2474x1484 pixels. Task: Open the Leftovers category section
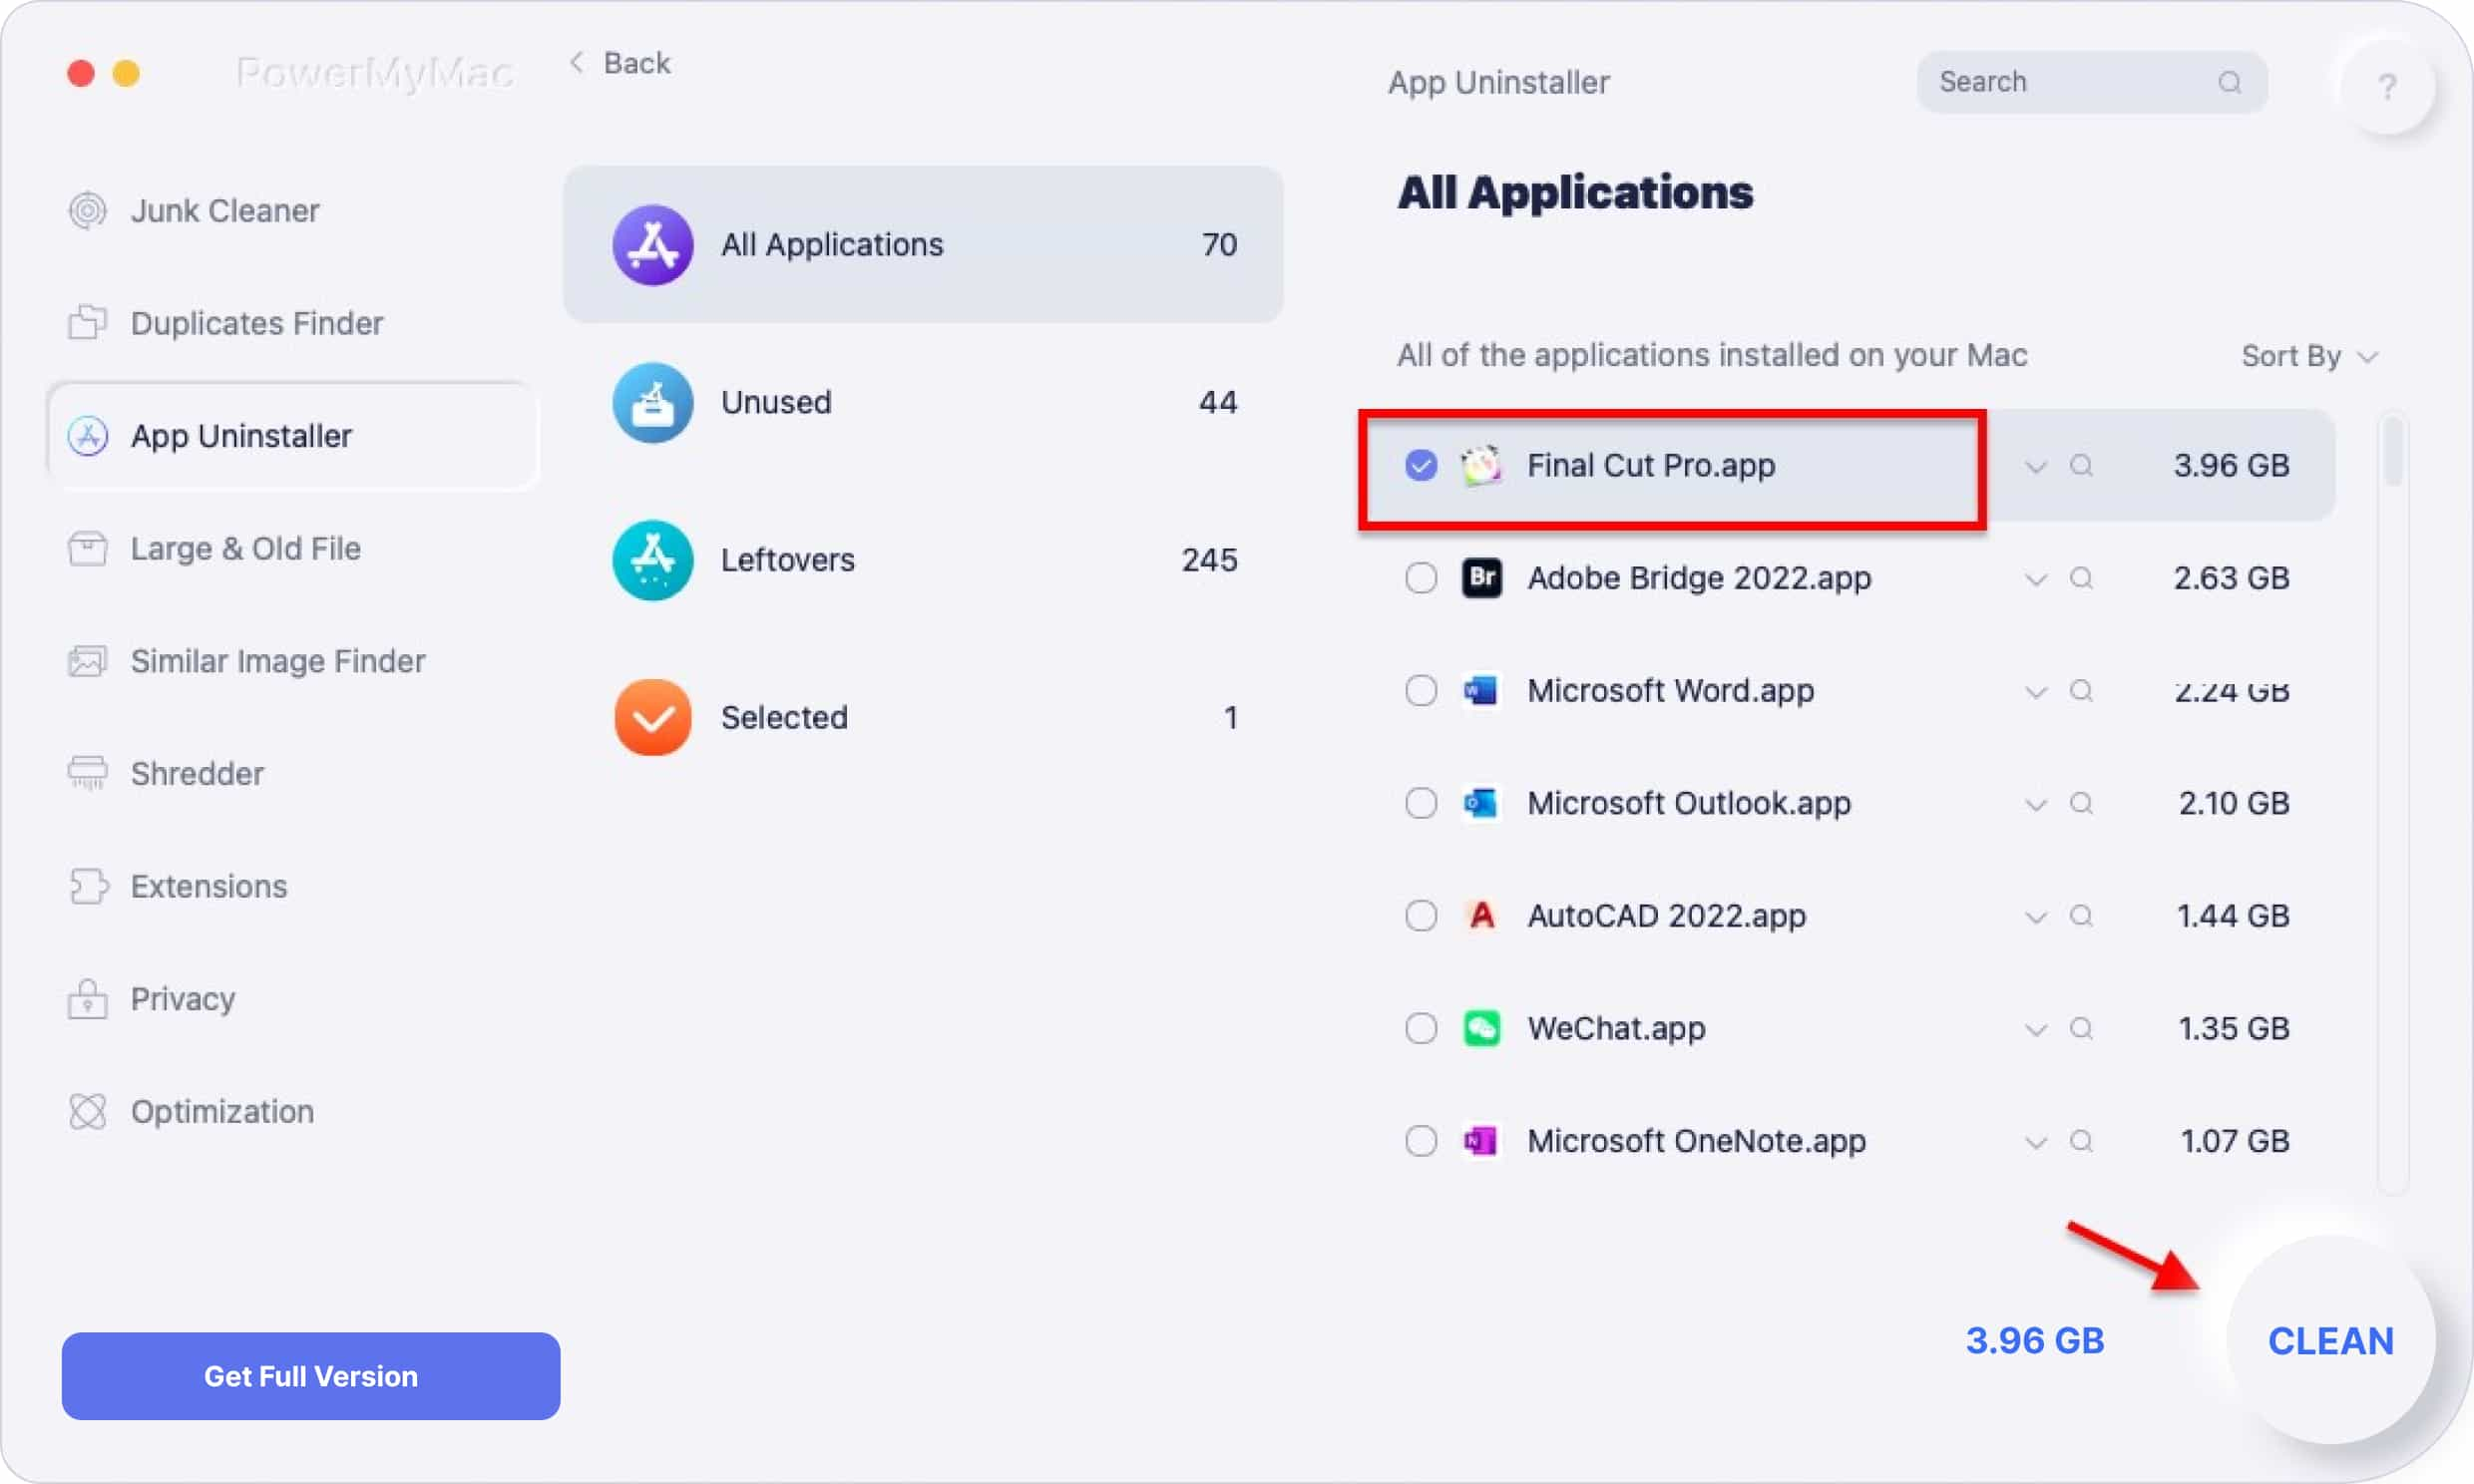pos(923,558)
